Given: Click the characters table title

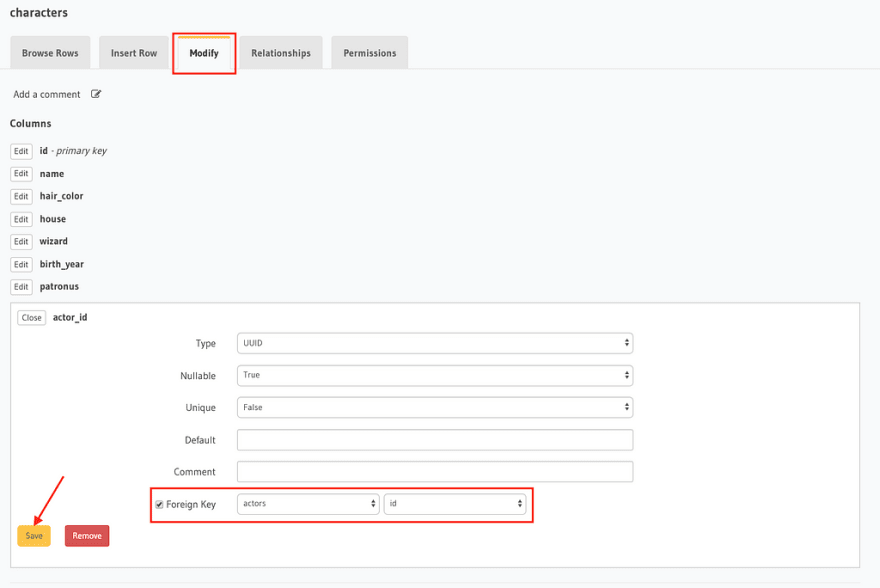Looking at the screenshot, I should tap(39, 13).
